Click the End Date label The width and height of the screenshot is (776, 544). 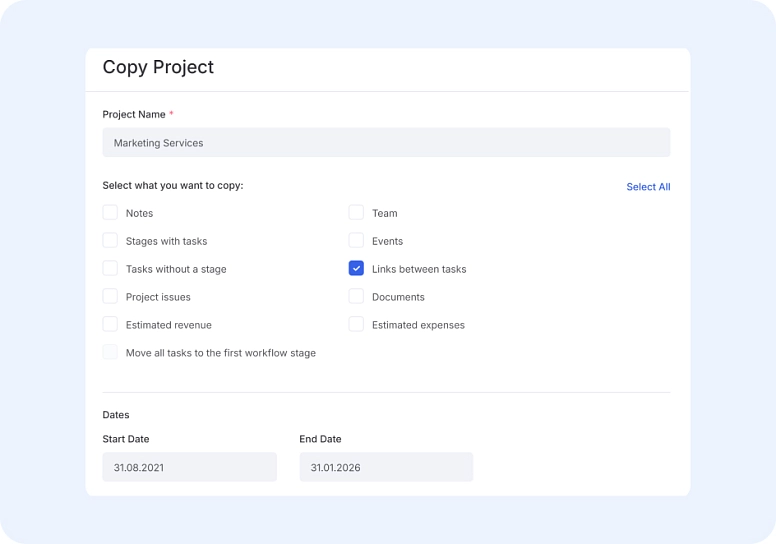coord(320,439)
